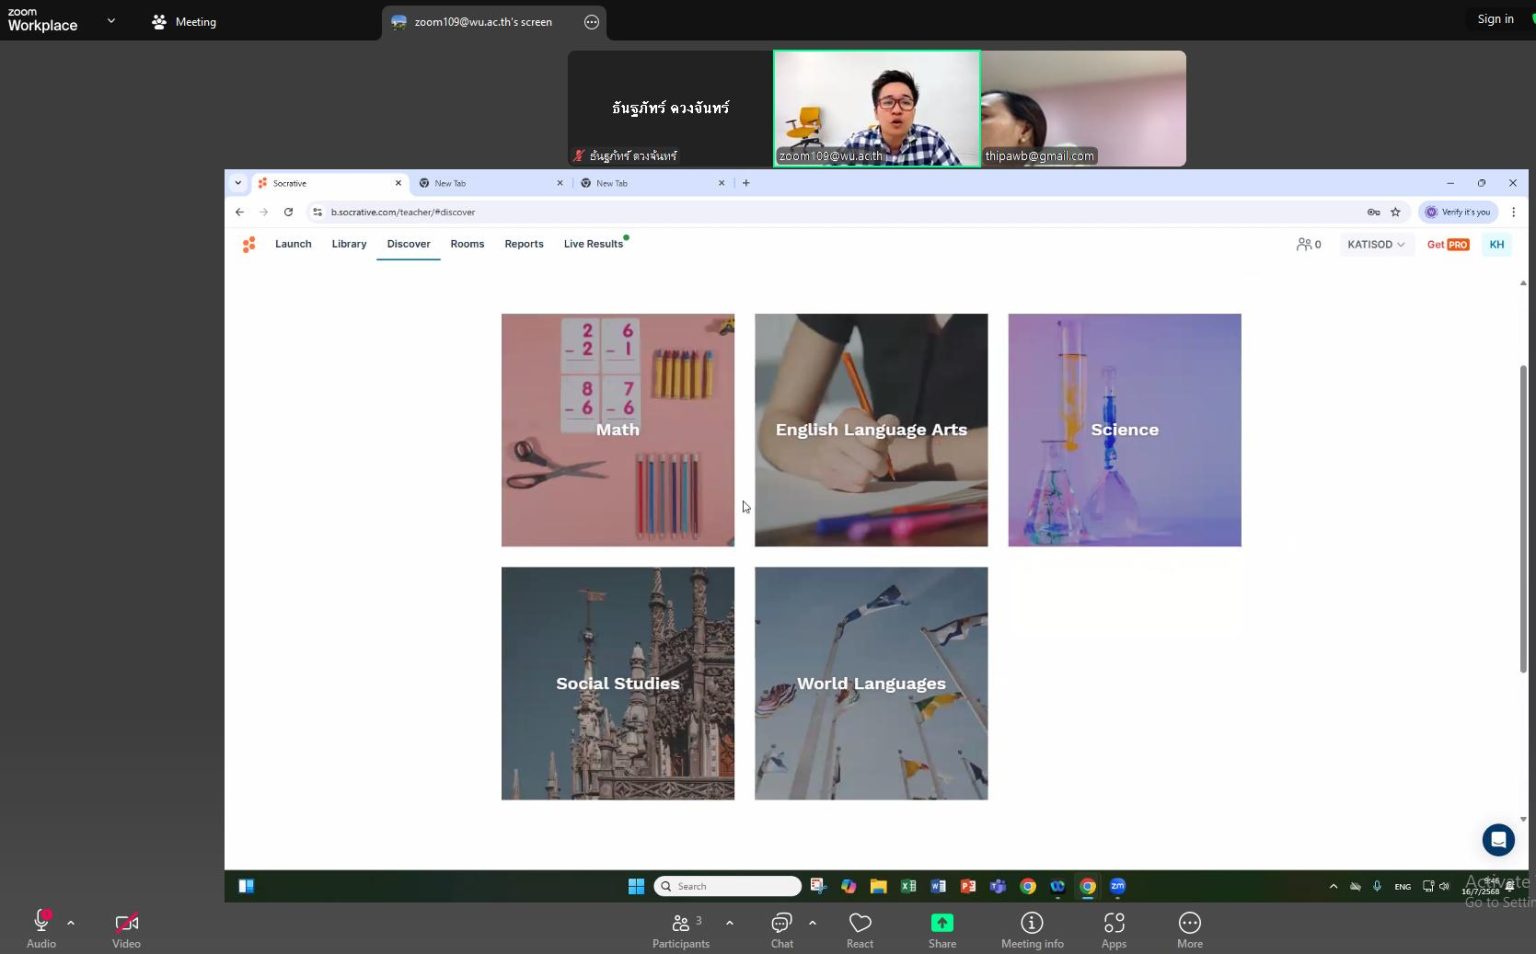Unmute the Audio microphone

pyautogui.click(x=42, y=927)
